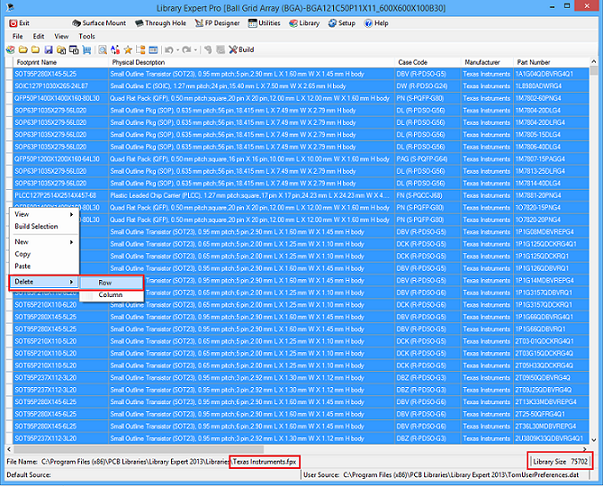Viewport: 603px width, 486px height.
Task: Click the Build toolbar button
Action: coord(241,48)
